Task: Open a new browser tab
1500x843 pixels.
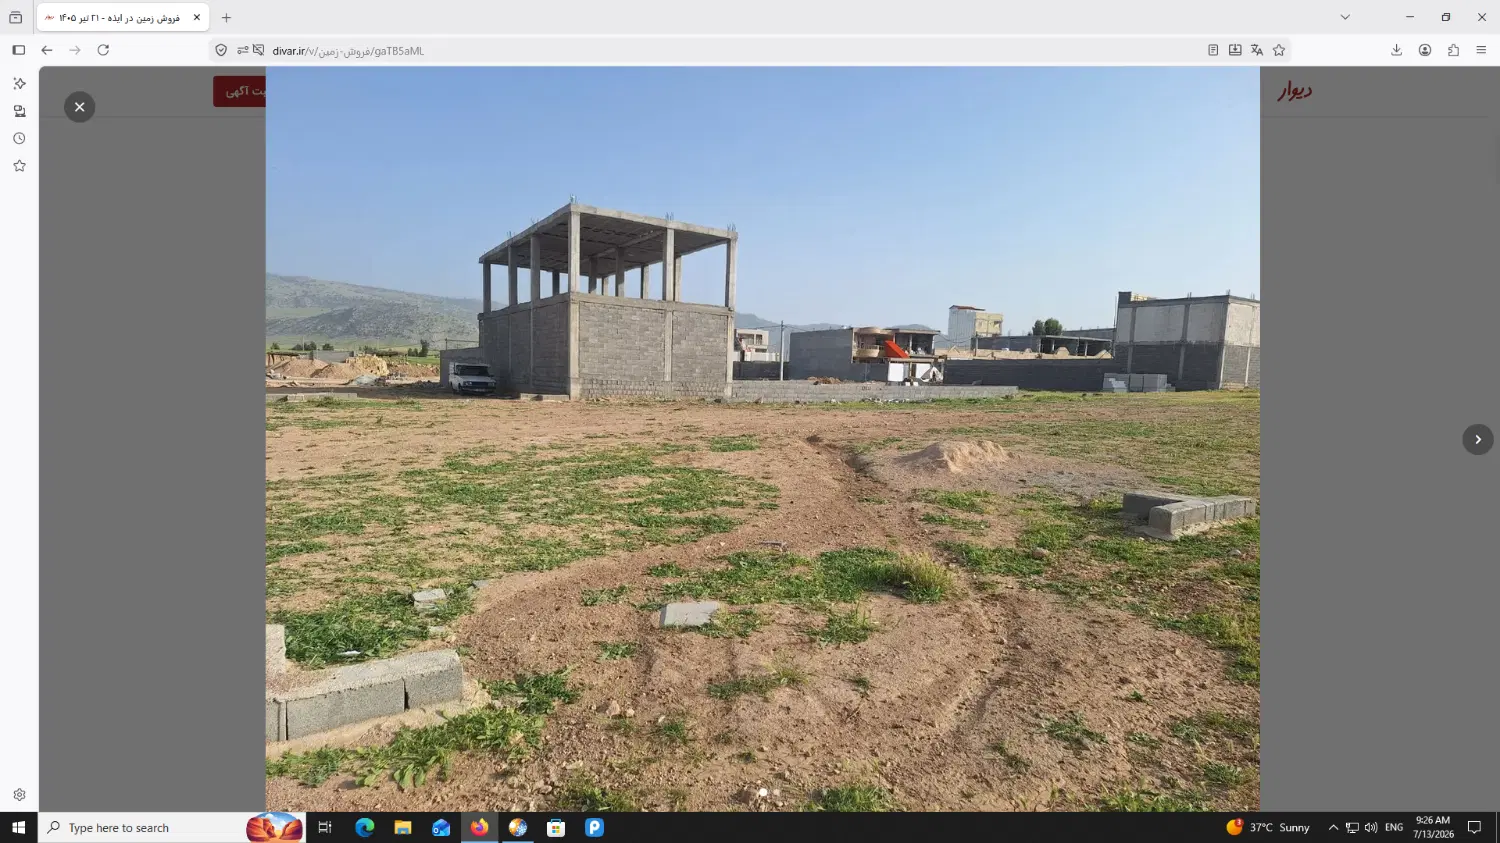Action: [x=226, y=18]
